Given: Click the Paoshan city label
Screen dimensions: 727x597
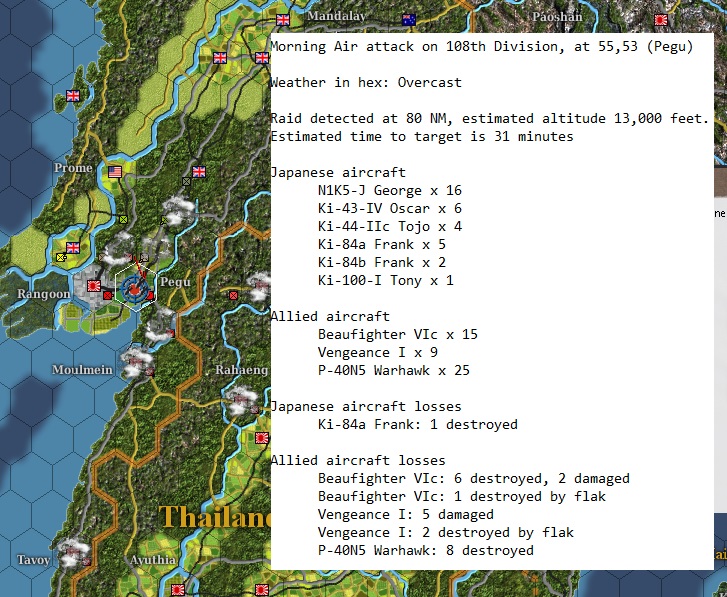Looking at the screenshot, I should tap(557, 17).
